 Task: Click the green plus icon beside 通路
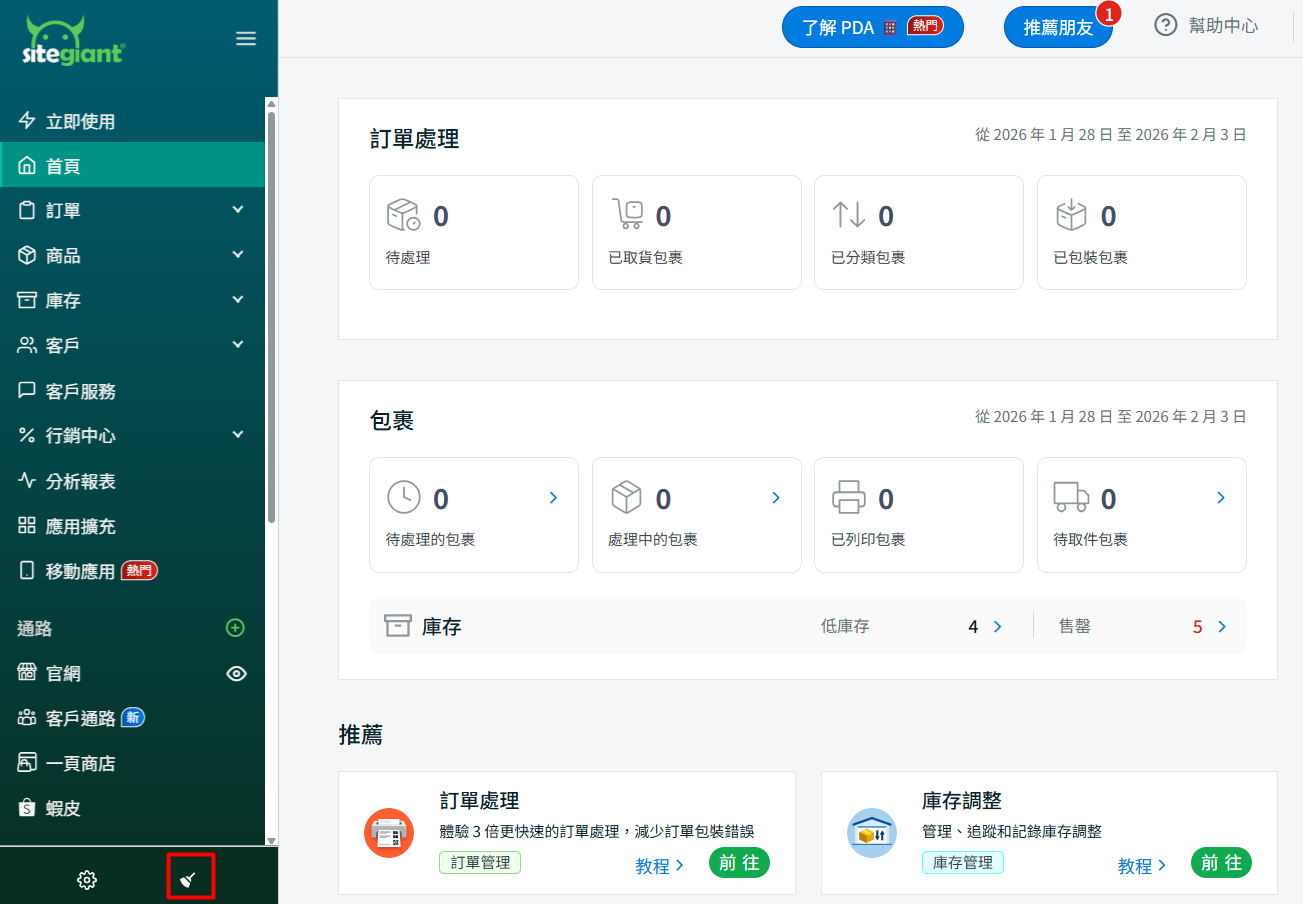pos(235,628)
